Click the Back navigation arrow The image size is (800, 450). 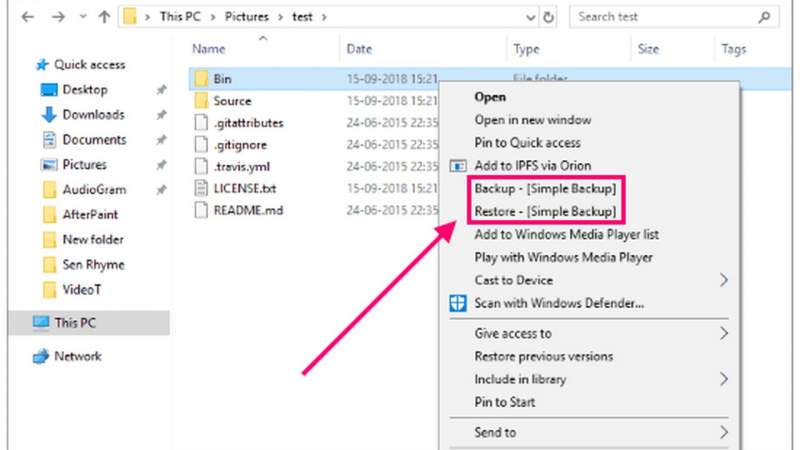point(28,17)
